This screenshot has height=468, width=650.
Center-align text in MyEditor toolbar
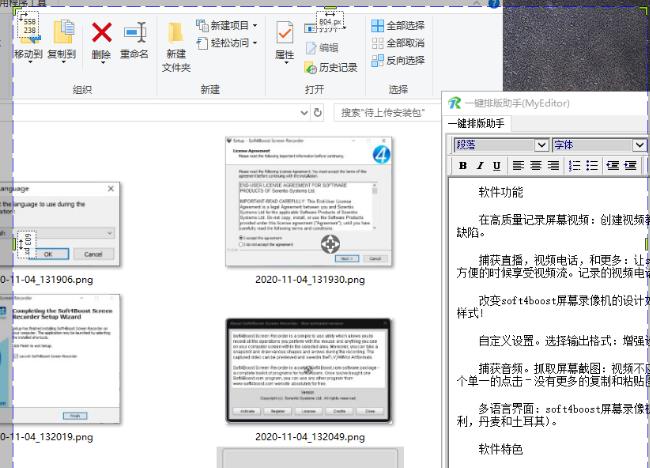pyautogui.click(x=536, y=166)
